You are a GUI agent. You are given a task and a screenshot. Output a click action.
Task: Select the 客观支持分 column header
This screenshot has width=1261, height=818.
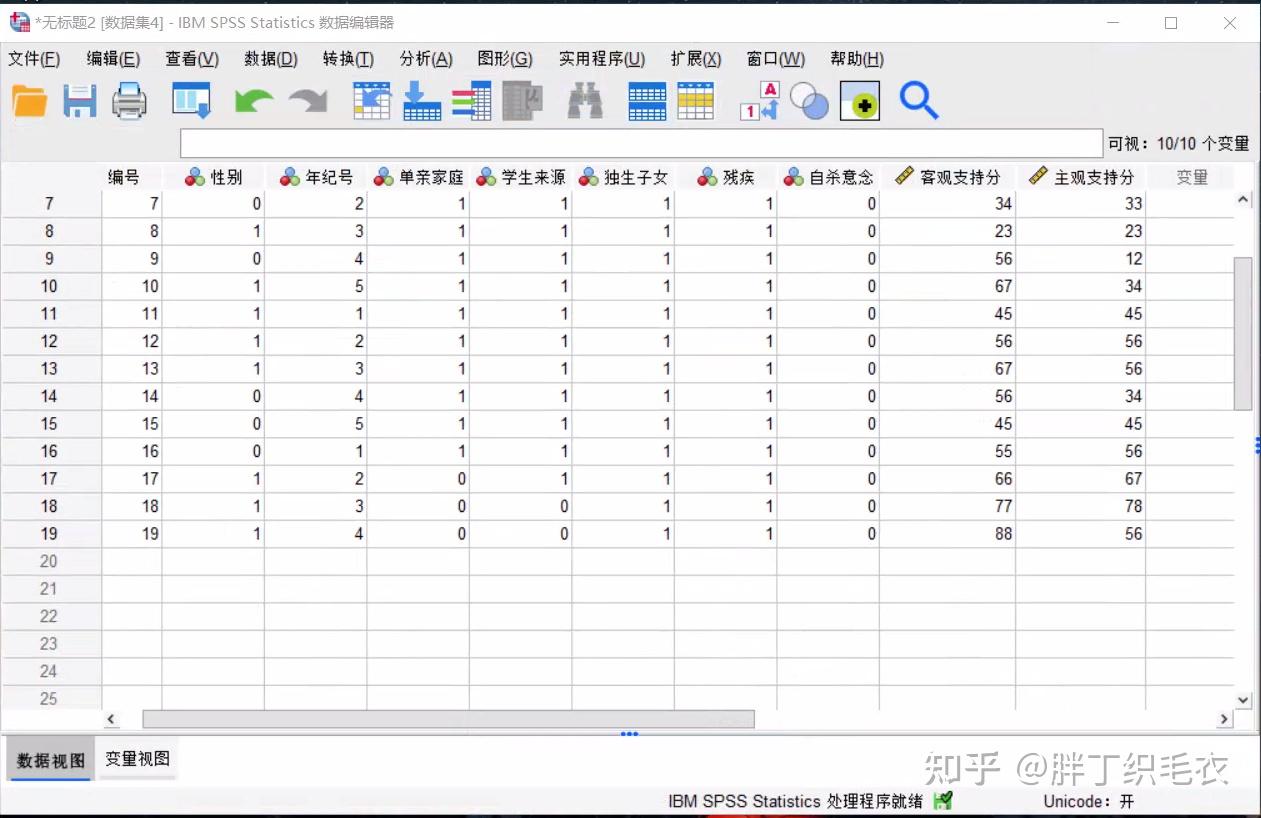[x=947, y=177]
